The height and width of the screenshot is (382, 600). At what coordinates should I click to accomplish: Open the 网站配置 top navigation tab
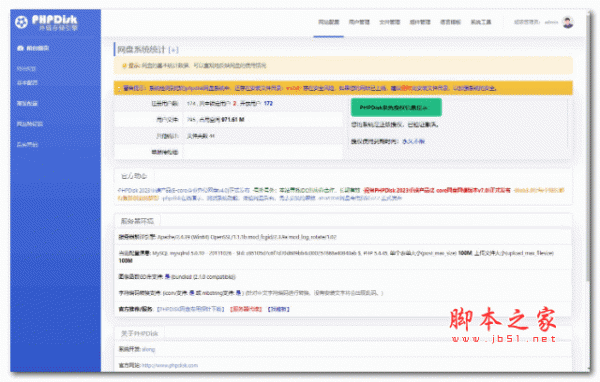(329, 22)
